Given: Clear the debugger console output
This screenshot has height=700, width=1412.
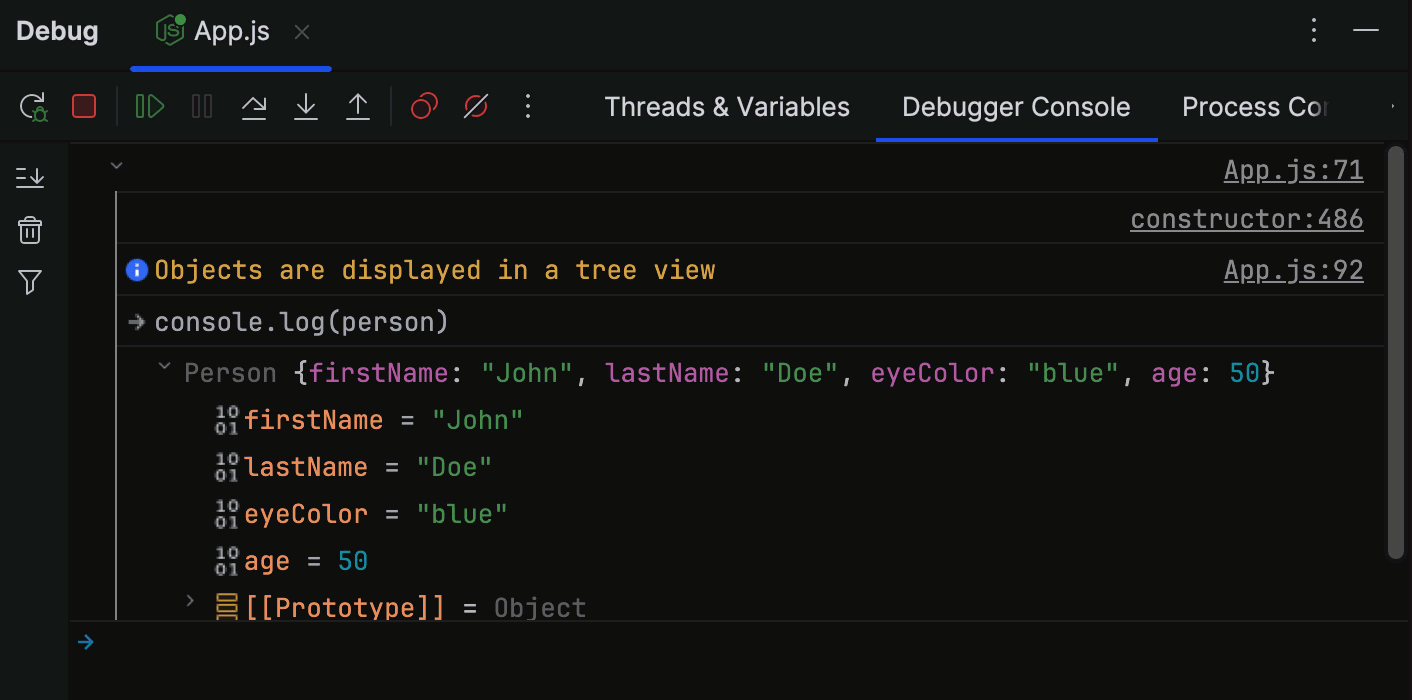Looking at the screenshot, I should coord(30,230).
